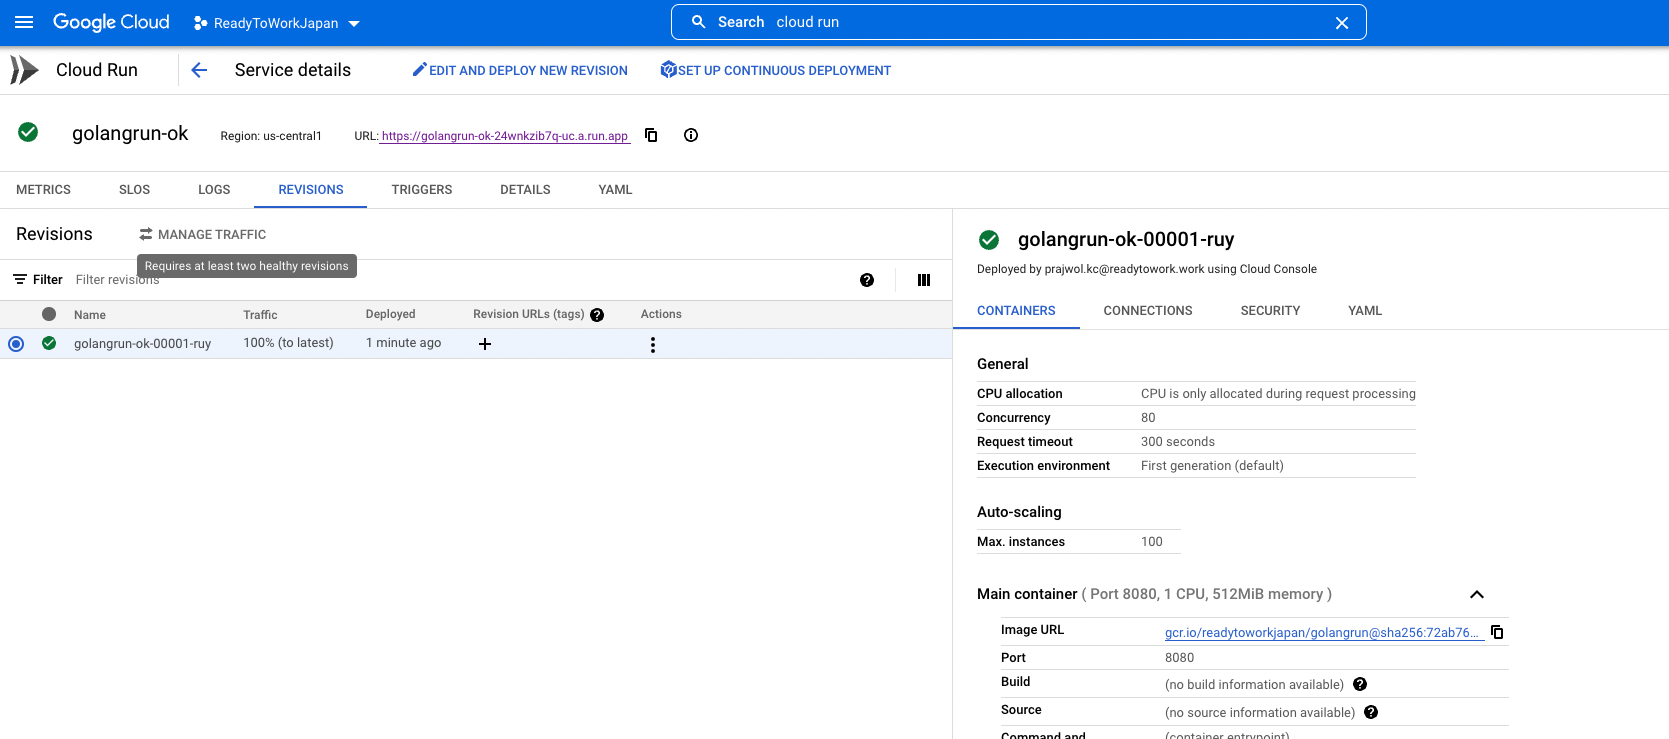
Task: Sort by Name column header
Action: [x=90, y=315]
